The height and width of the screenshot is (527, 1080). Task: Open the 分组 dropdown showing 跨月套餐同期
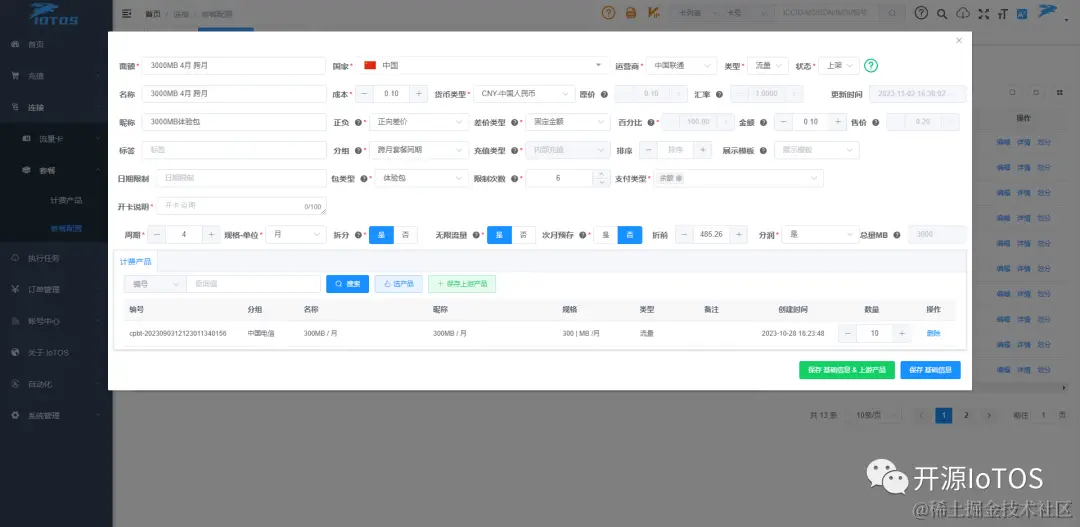tap(419, 150)
